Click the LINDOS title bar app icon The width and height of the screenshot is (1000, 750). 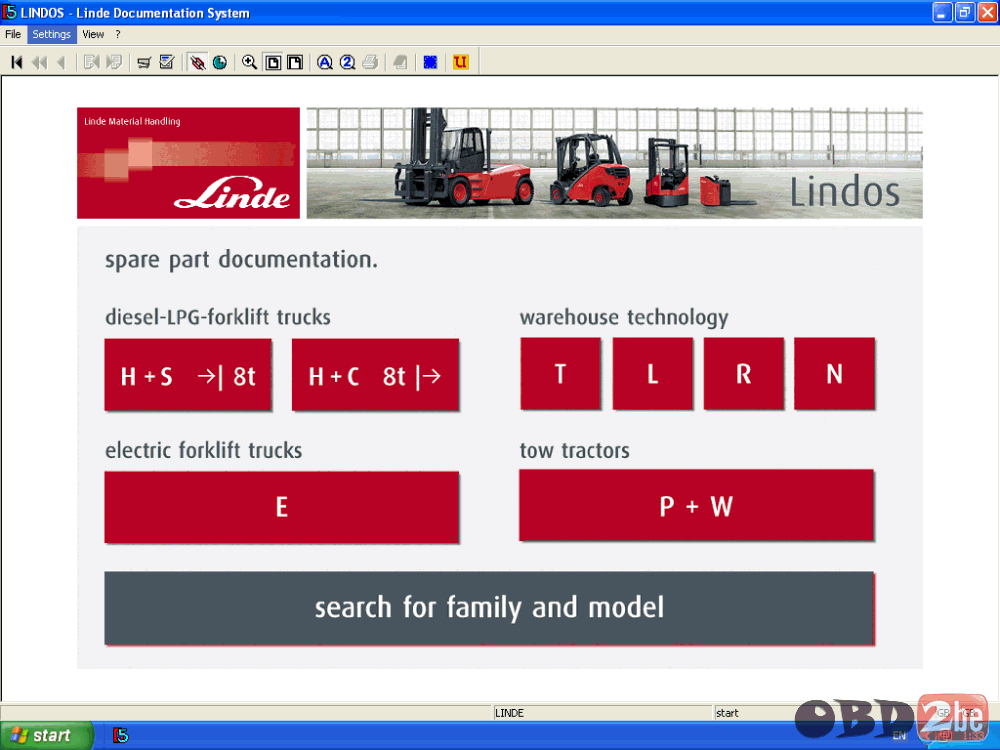(x=10, y=12)
